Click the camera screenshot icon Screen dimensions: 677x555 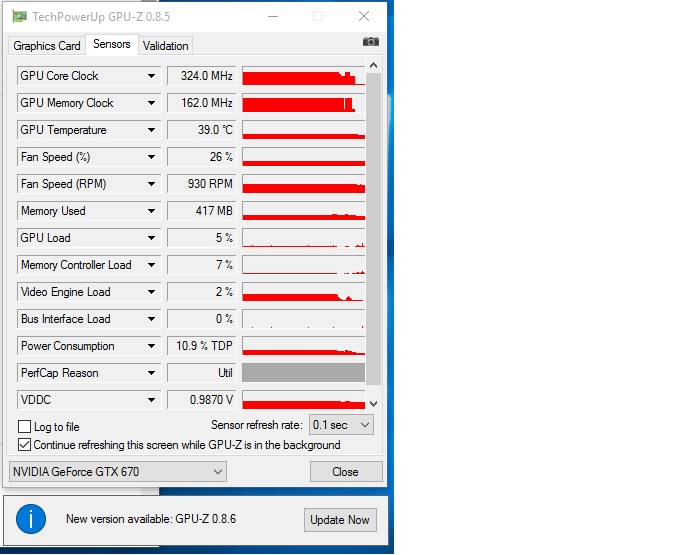[370, 42]
